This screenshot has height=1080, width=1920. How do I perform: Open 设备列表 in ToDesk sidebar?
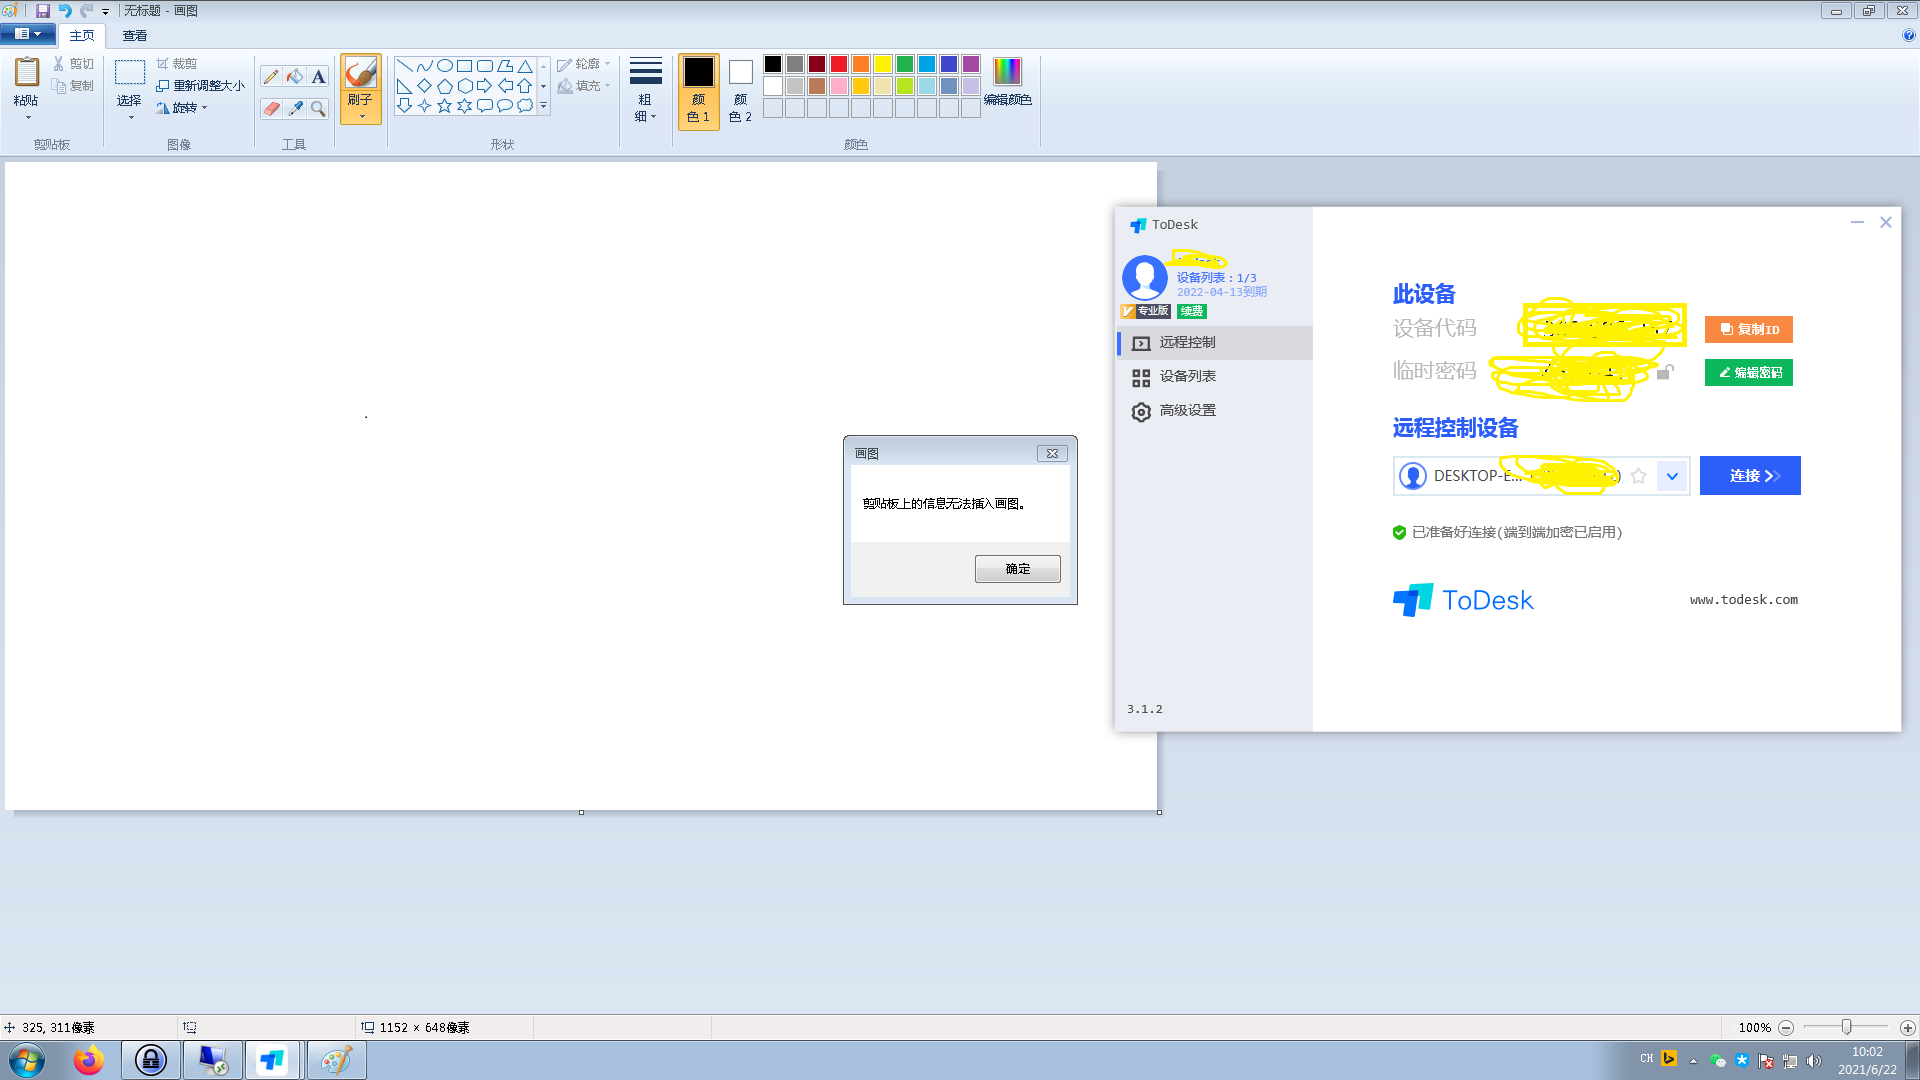tap(1214, 377)
